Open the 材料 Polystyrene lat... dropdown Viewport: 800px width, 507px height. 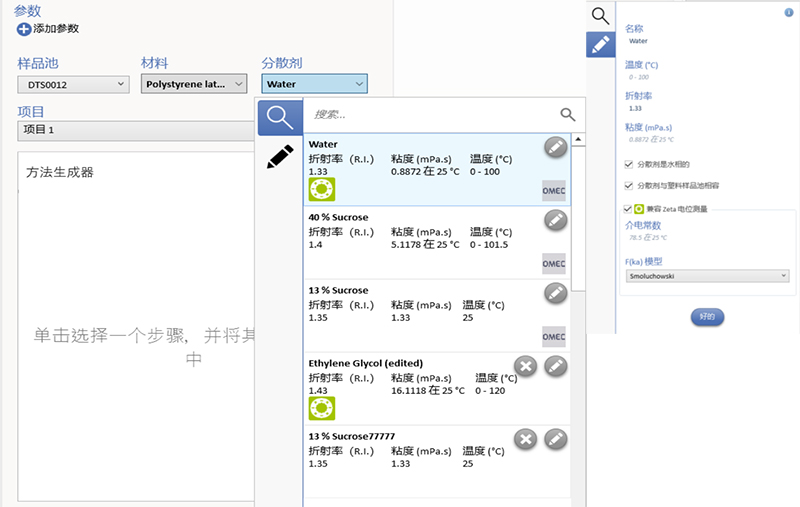coord(194,84)
